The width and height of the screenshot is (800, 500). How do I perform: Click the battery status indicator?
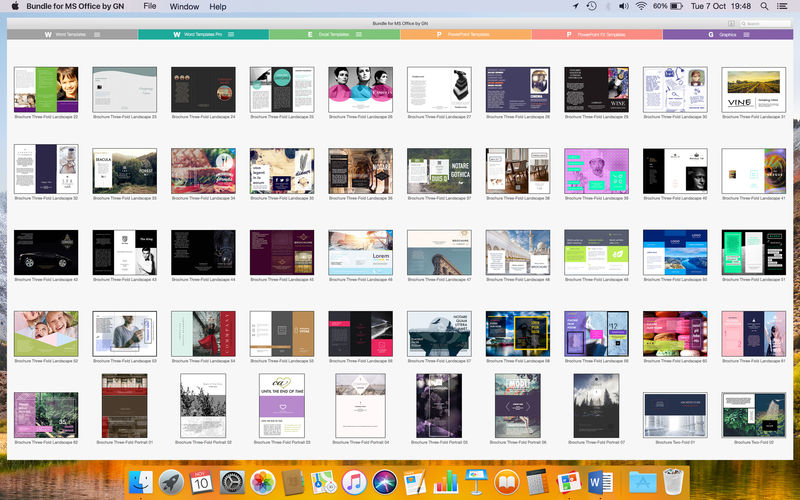click(667, 6)
